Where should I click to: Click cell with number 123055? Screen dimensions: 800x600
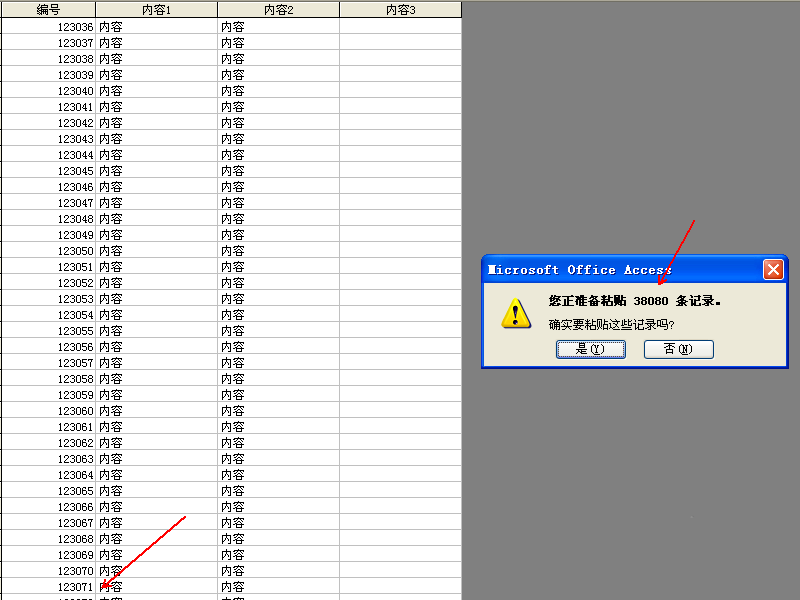[48, 331]
